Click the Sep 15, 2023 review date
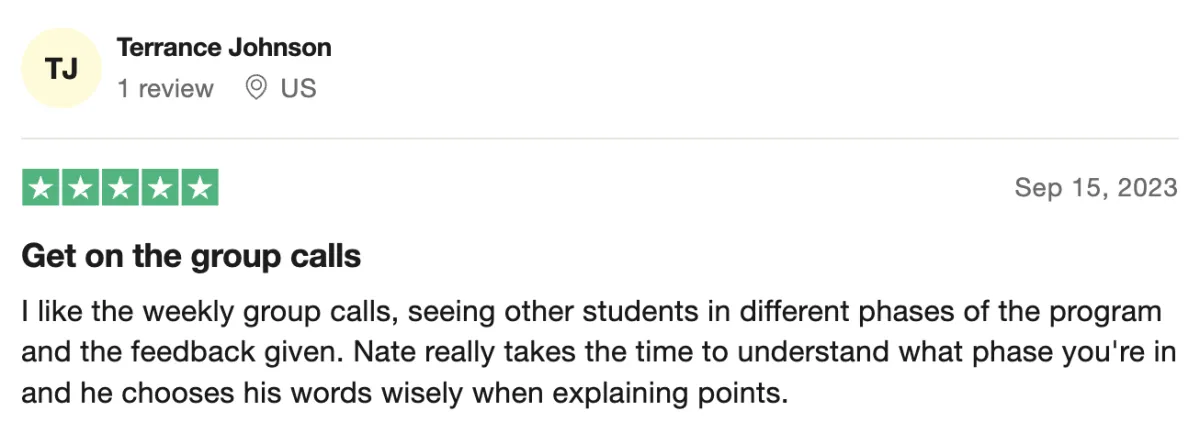 pyautogui.click(x=1096, y=188)
